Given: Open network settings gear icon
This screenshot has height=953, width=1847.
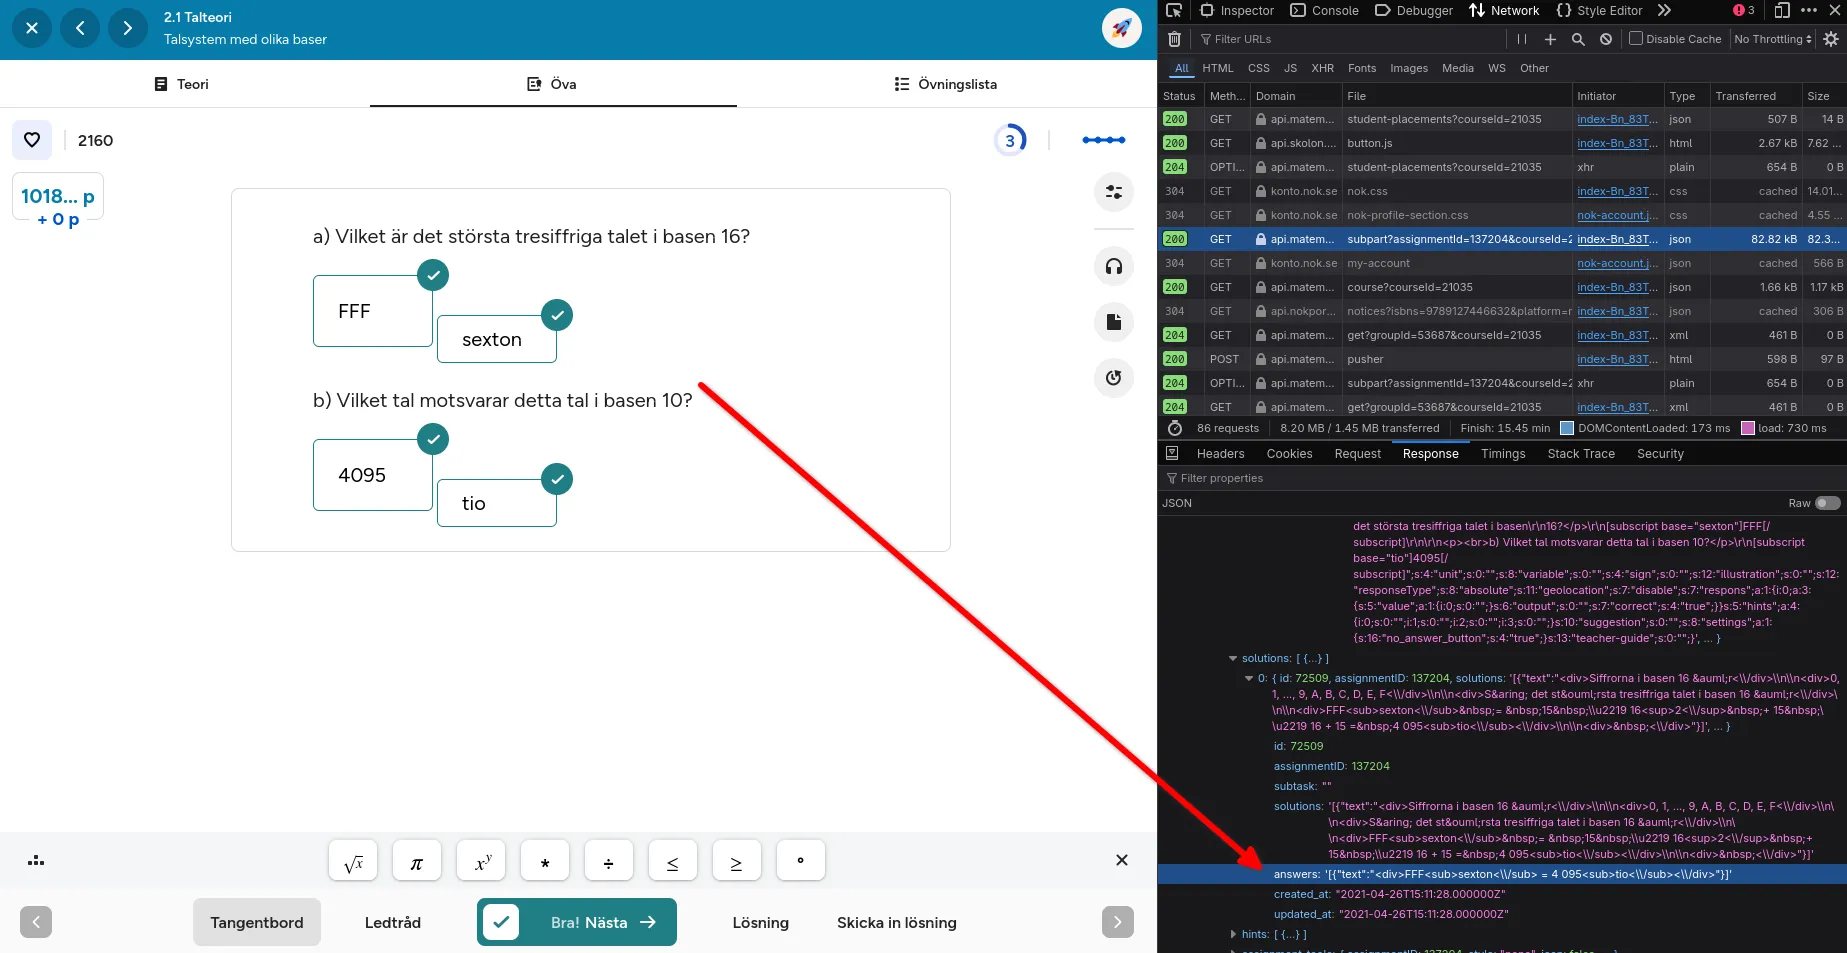Looking at the screenshot, I should (x=1831, y=39).
